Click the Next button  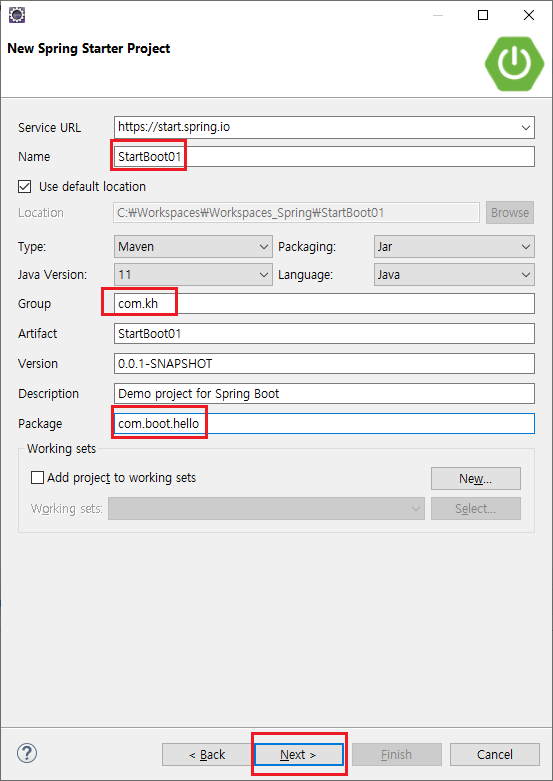(x=298, y=755)
